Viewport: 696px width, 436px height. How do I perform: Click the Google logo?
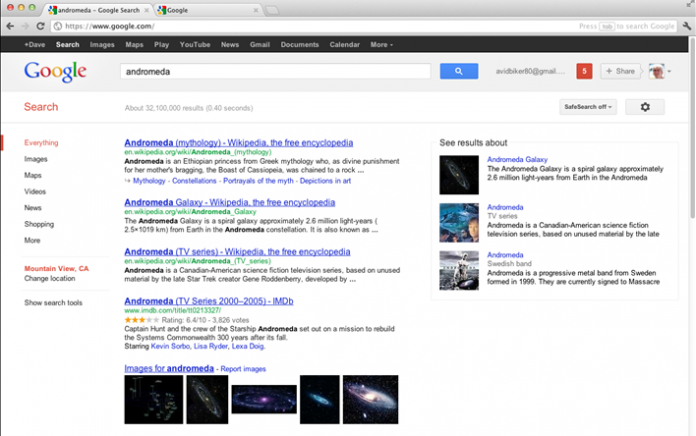55,72
